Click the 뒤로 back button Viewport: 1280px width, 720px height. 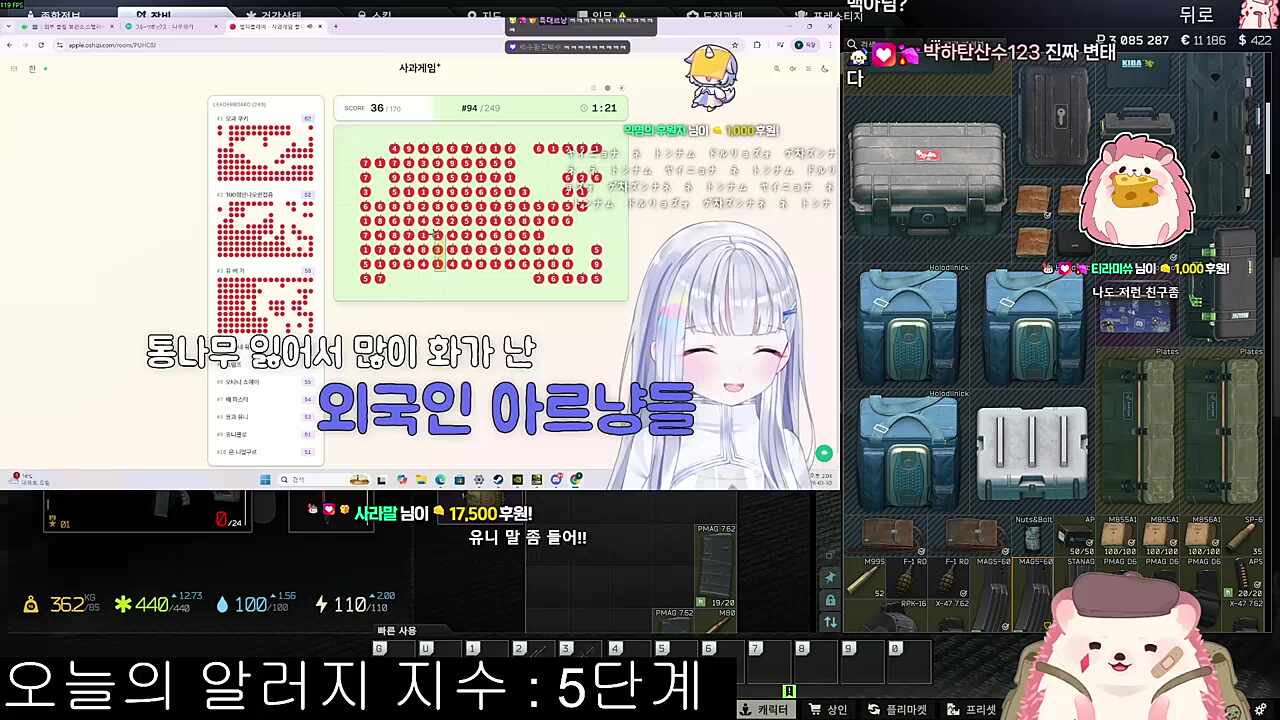click(1196, 15)
